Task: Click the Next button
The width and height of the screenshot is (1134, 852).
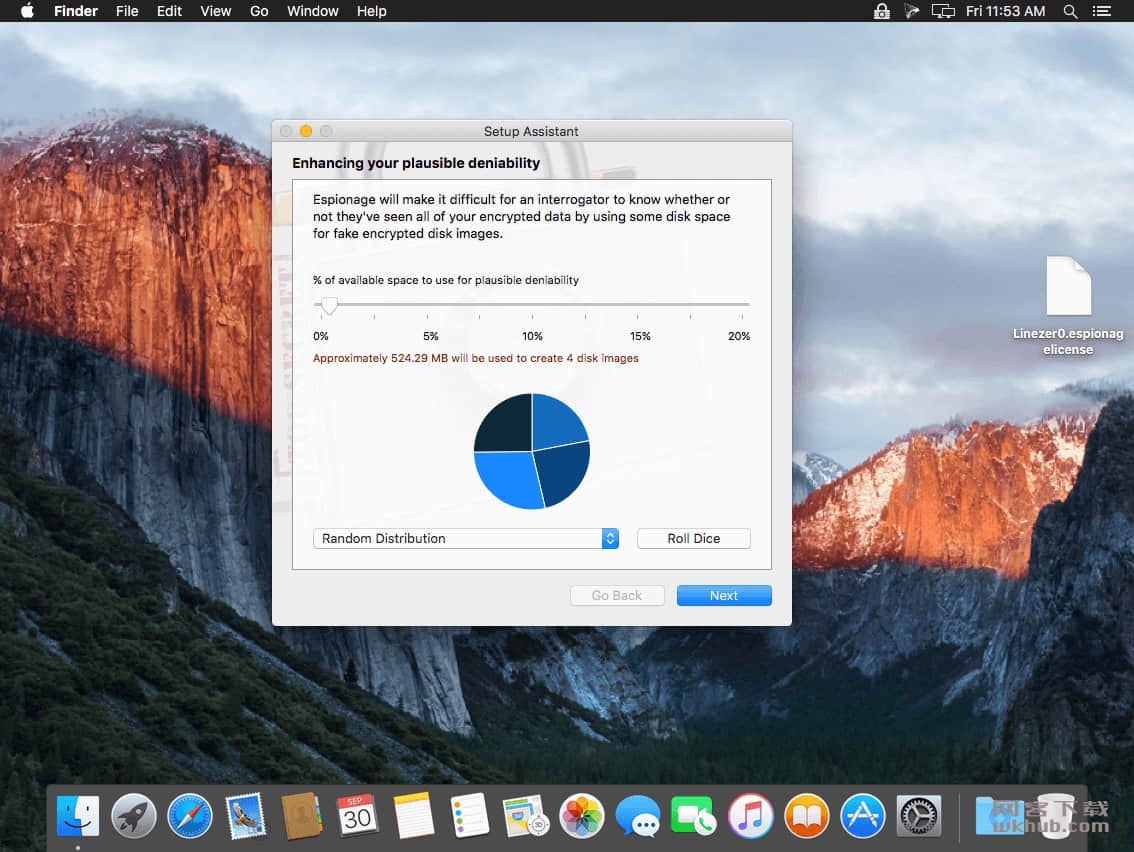Action: coord(724,595)
